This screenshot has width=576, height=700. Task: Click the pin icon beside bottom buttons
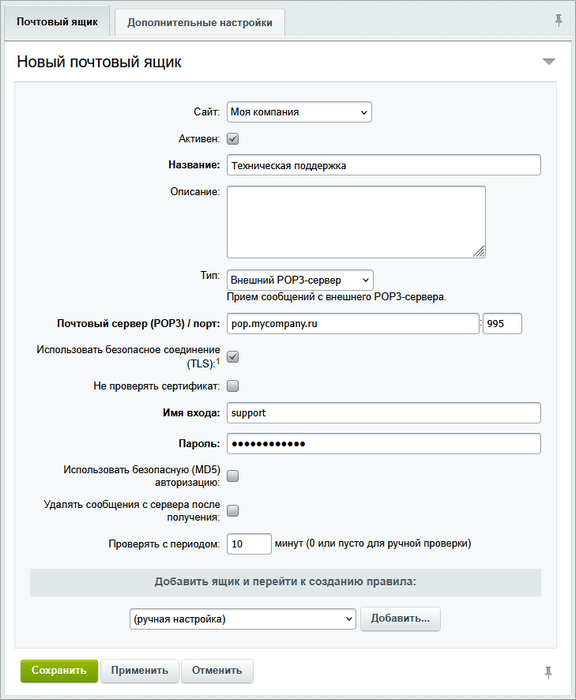click(x=548, y=672)
